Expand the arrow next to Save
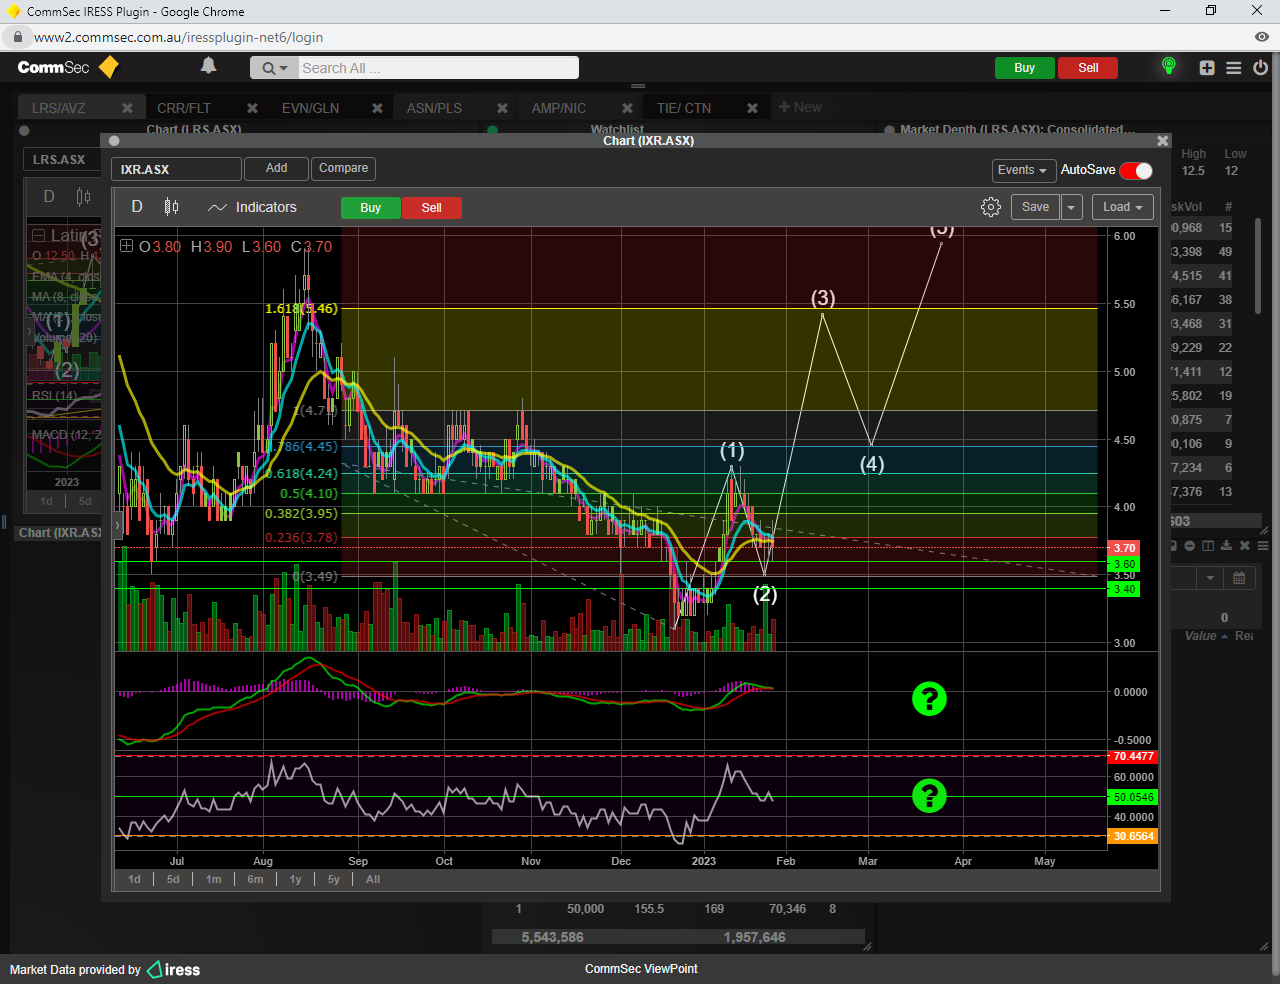 [x=1071, y=207]
